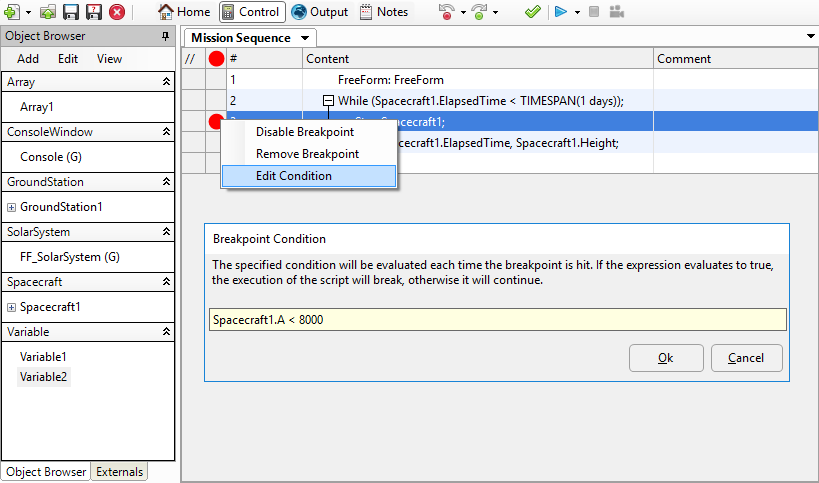819x483 pixels.
Task: Select the GroundStation1 object
Action: pos(61,207)
